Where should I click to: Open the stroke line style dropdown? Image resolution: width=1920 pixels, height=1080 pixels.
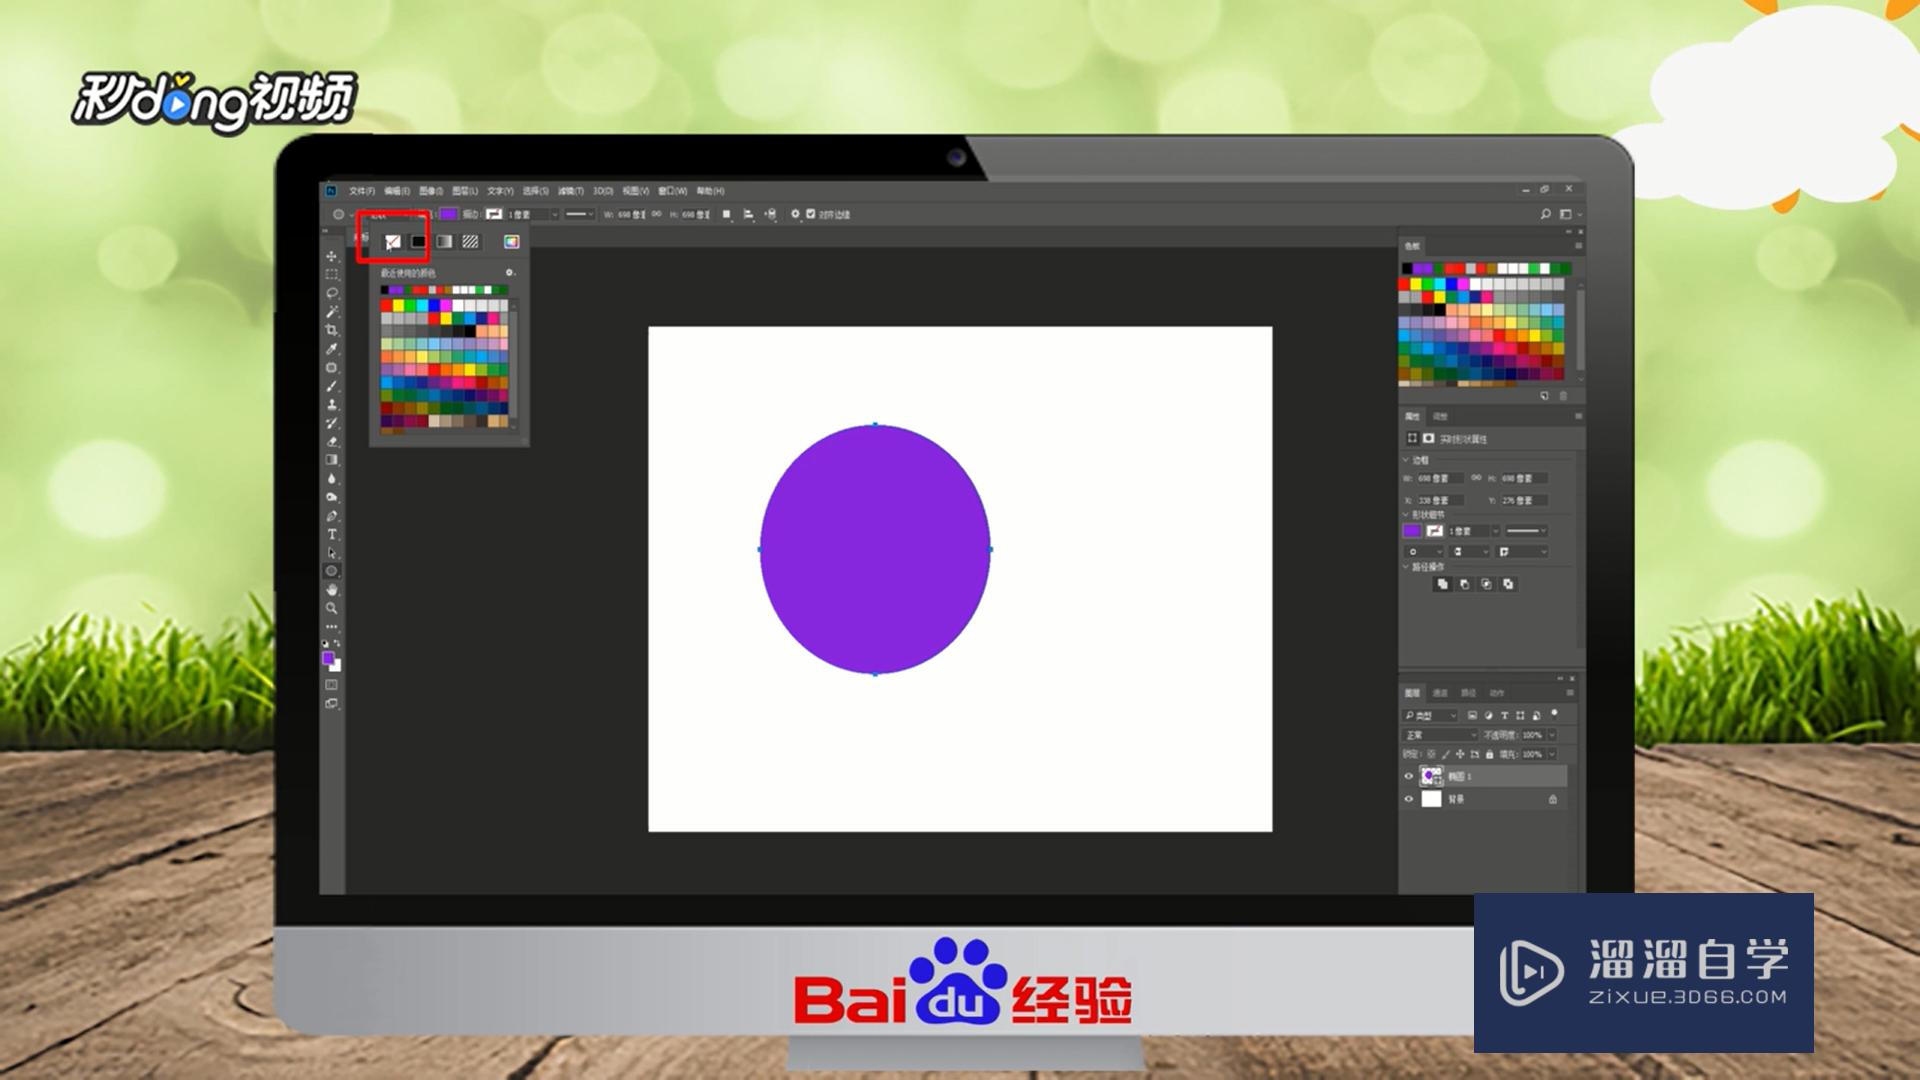click(x=579, y=214)
